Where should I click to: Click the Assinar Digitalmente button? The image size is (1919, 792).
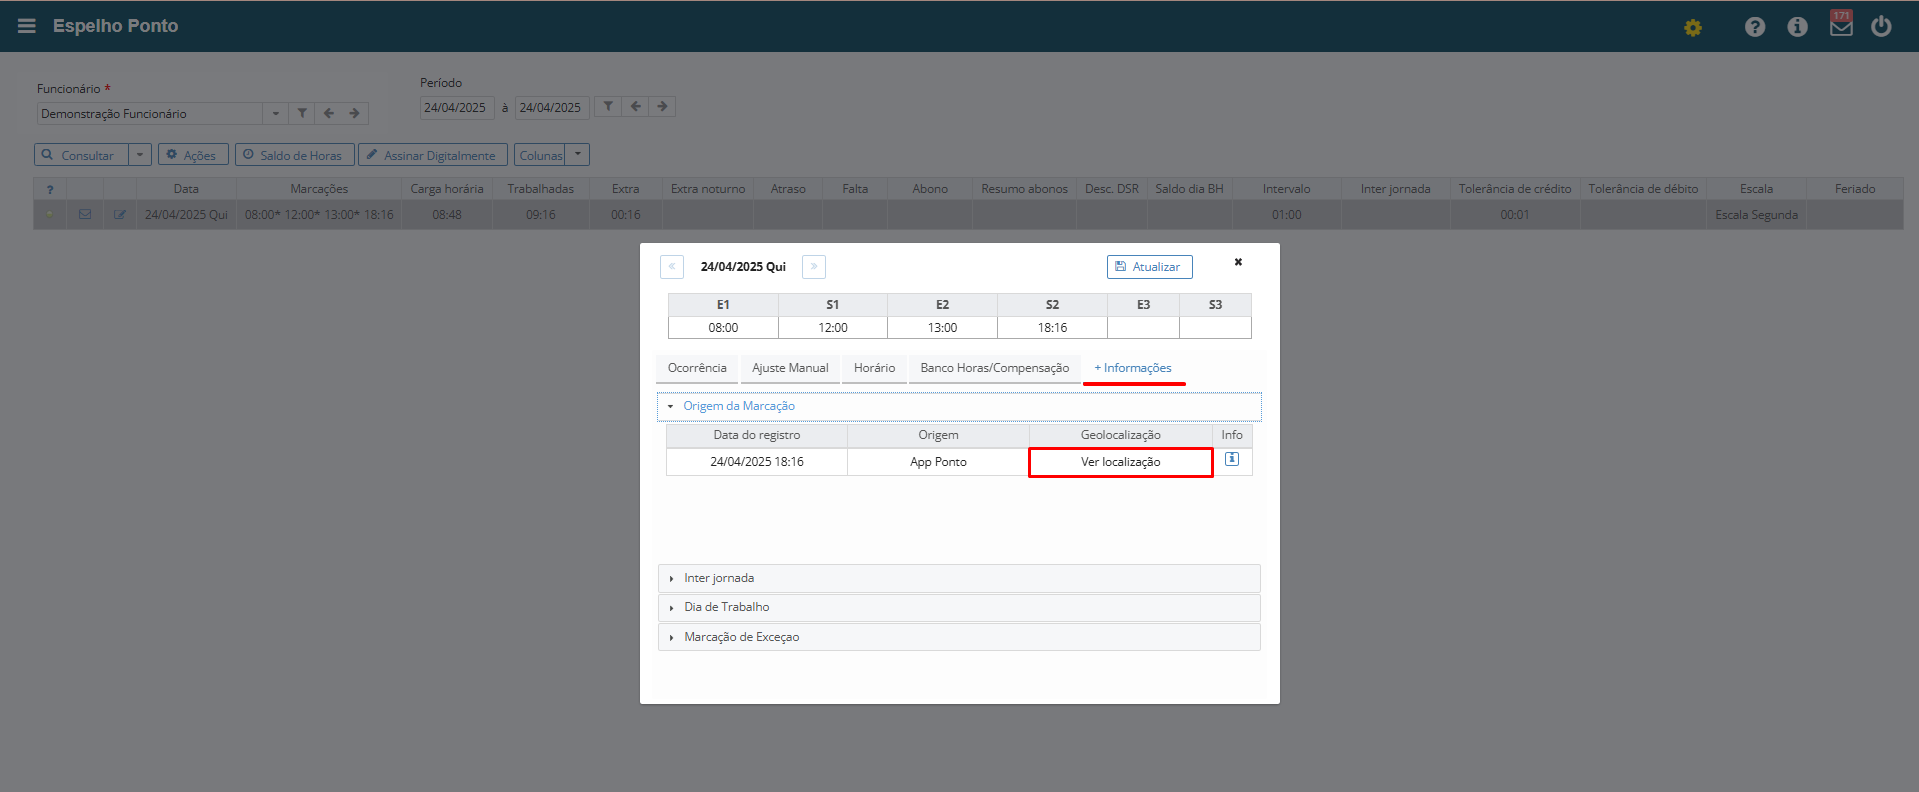tap(433, 155)
